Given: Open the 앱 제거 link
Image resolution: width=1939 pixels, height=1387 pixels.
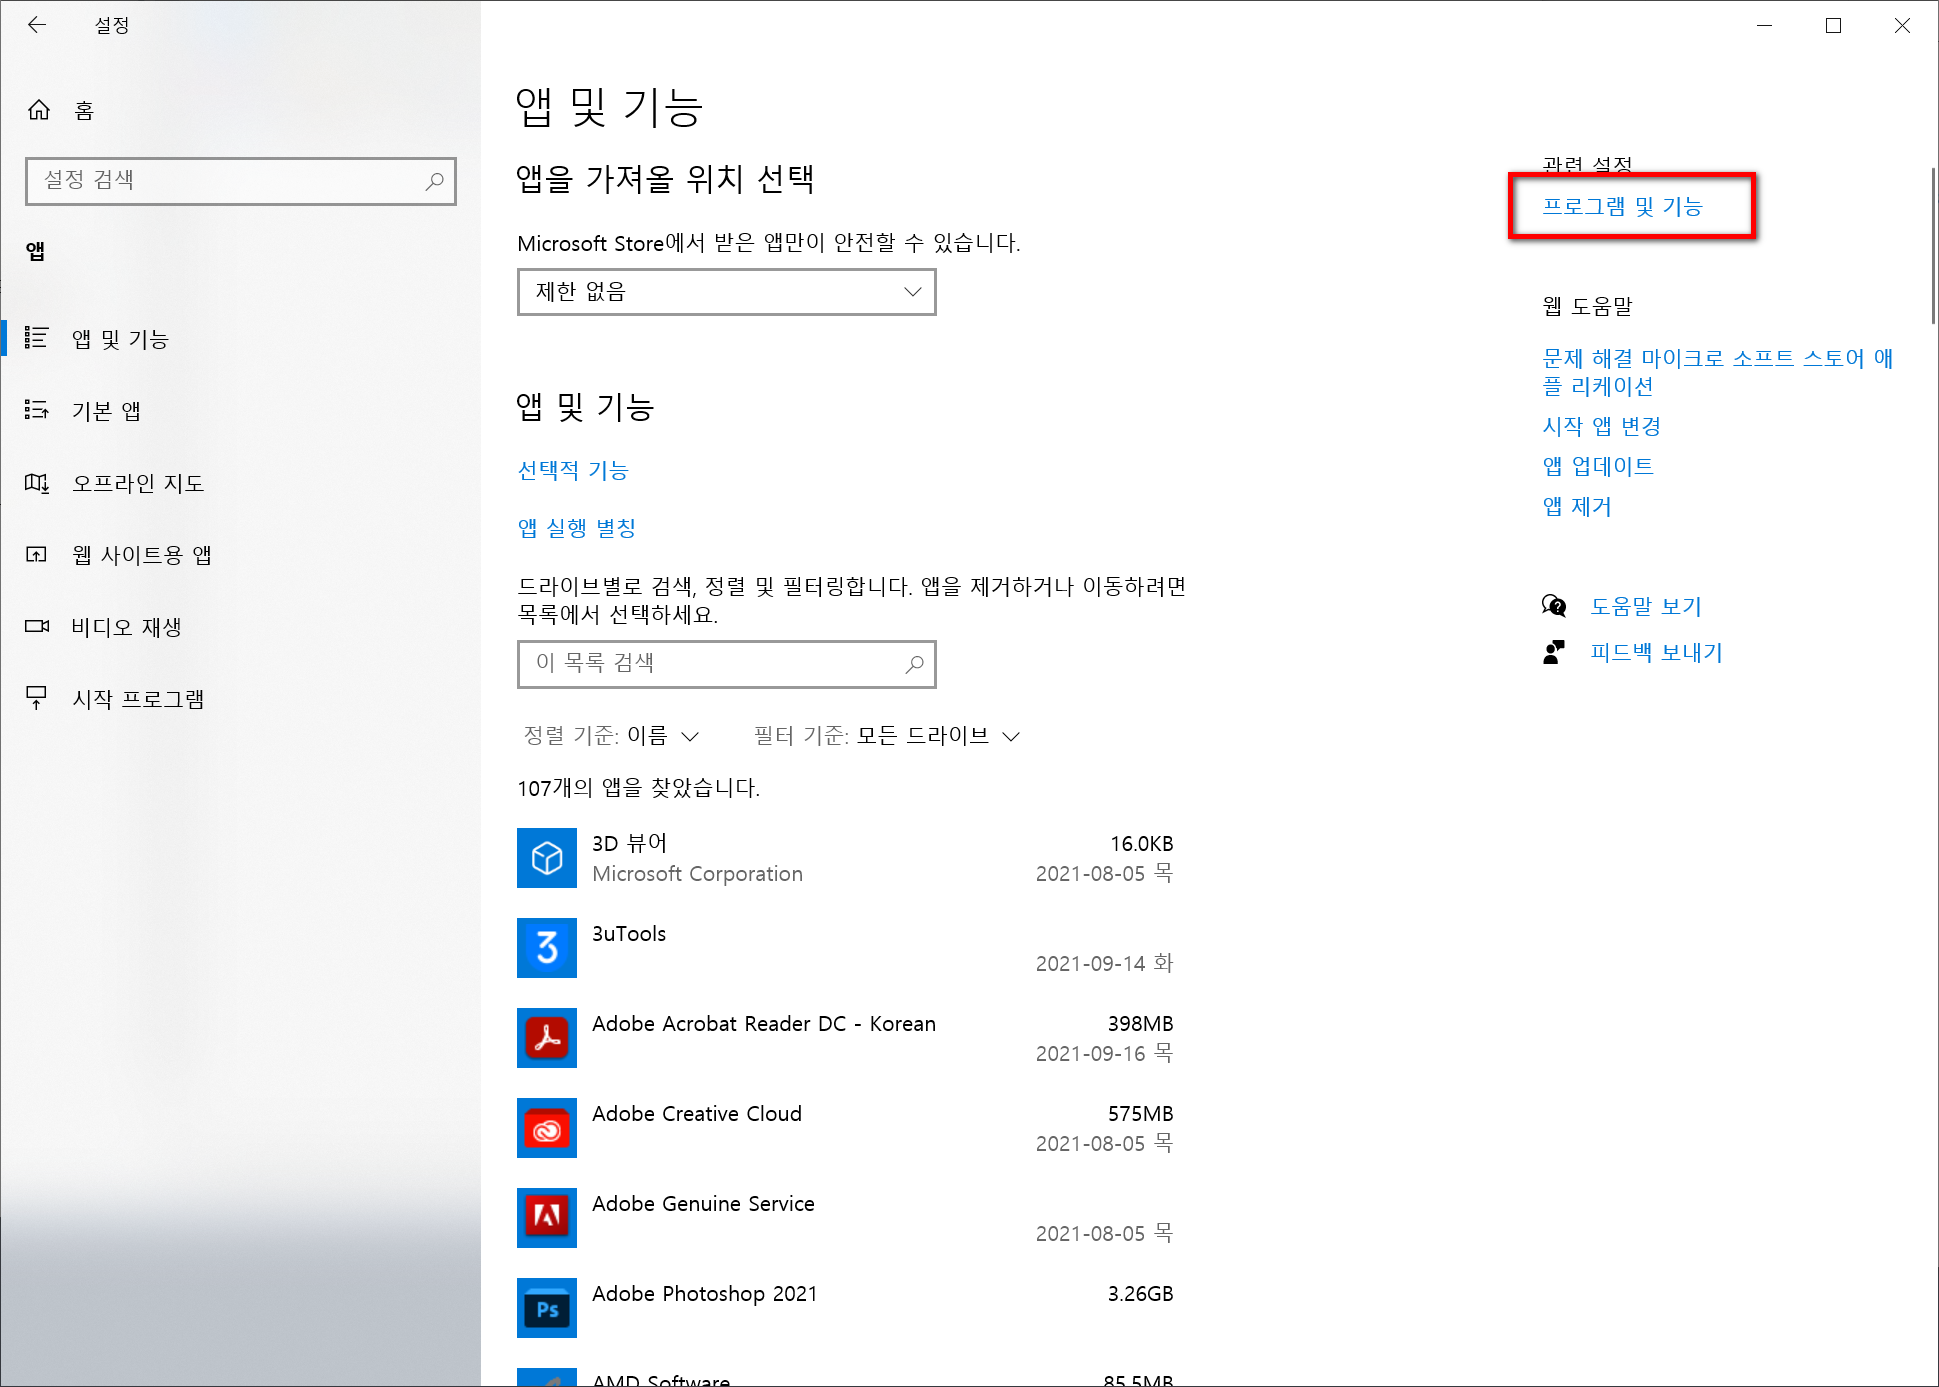Looking at the screenshot, I should pos(1577,506).
